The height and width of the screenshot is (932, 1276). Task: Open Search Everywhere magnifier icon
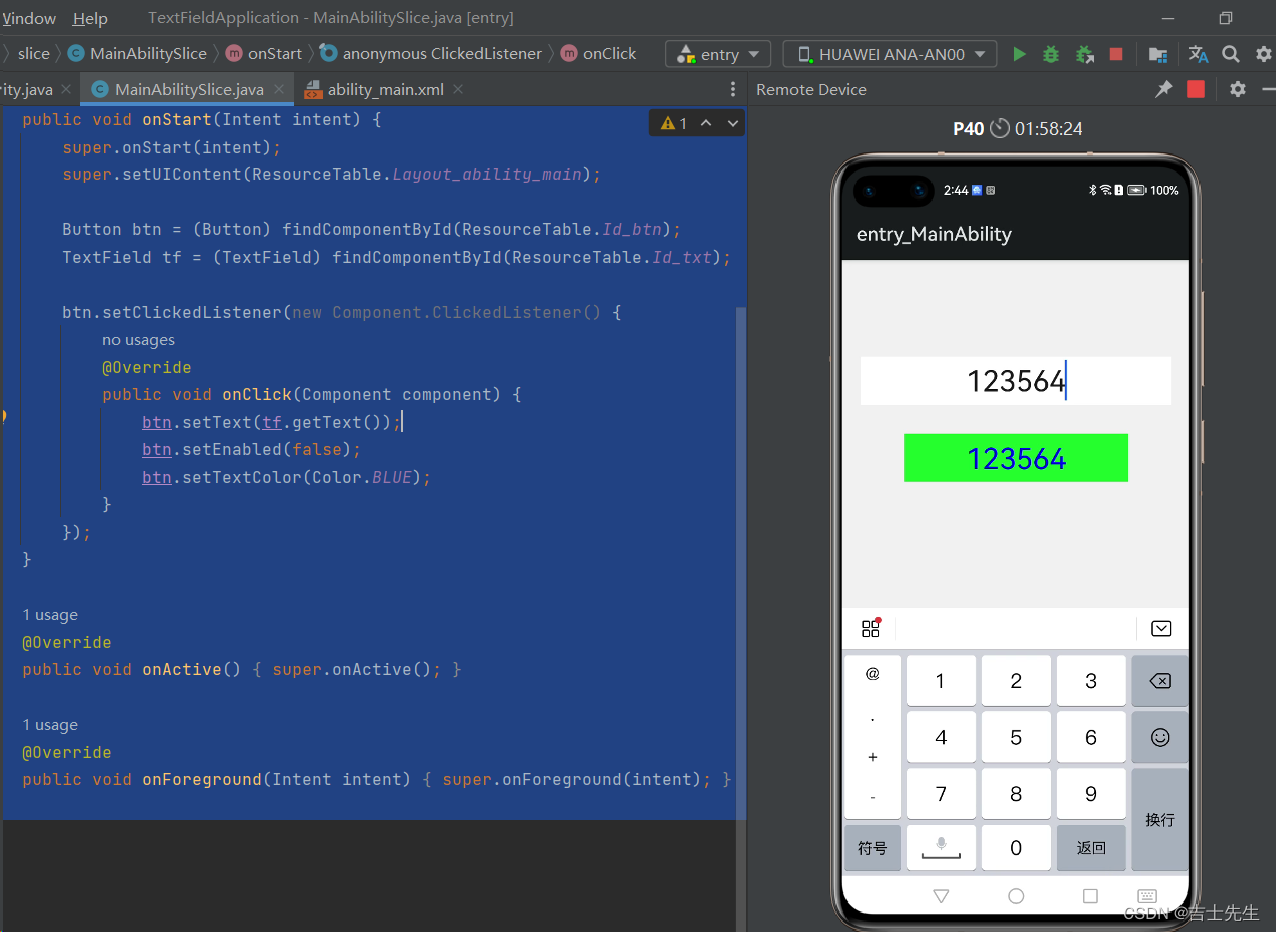click(1231, 54)
